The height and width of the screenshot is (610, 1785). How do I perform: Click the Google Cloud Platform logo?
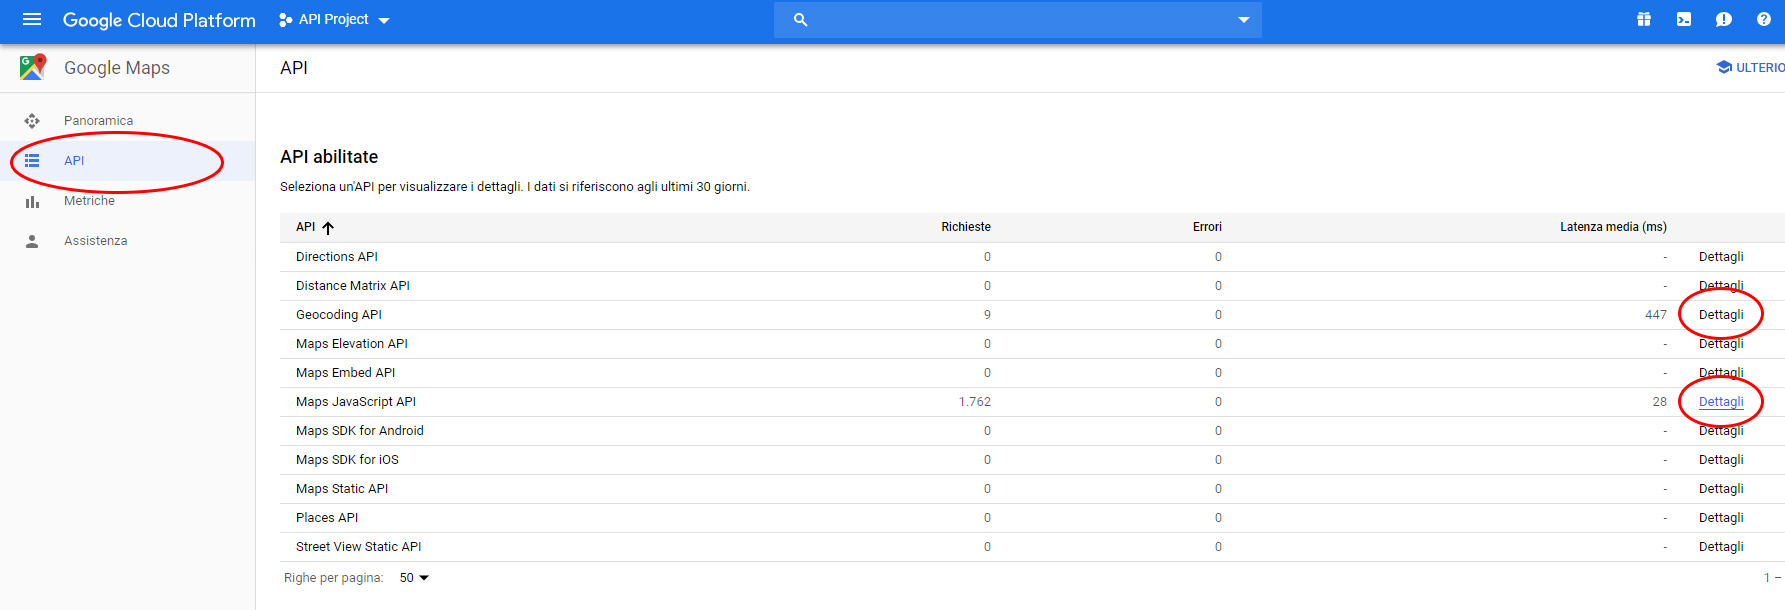[159, 20]
